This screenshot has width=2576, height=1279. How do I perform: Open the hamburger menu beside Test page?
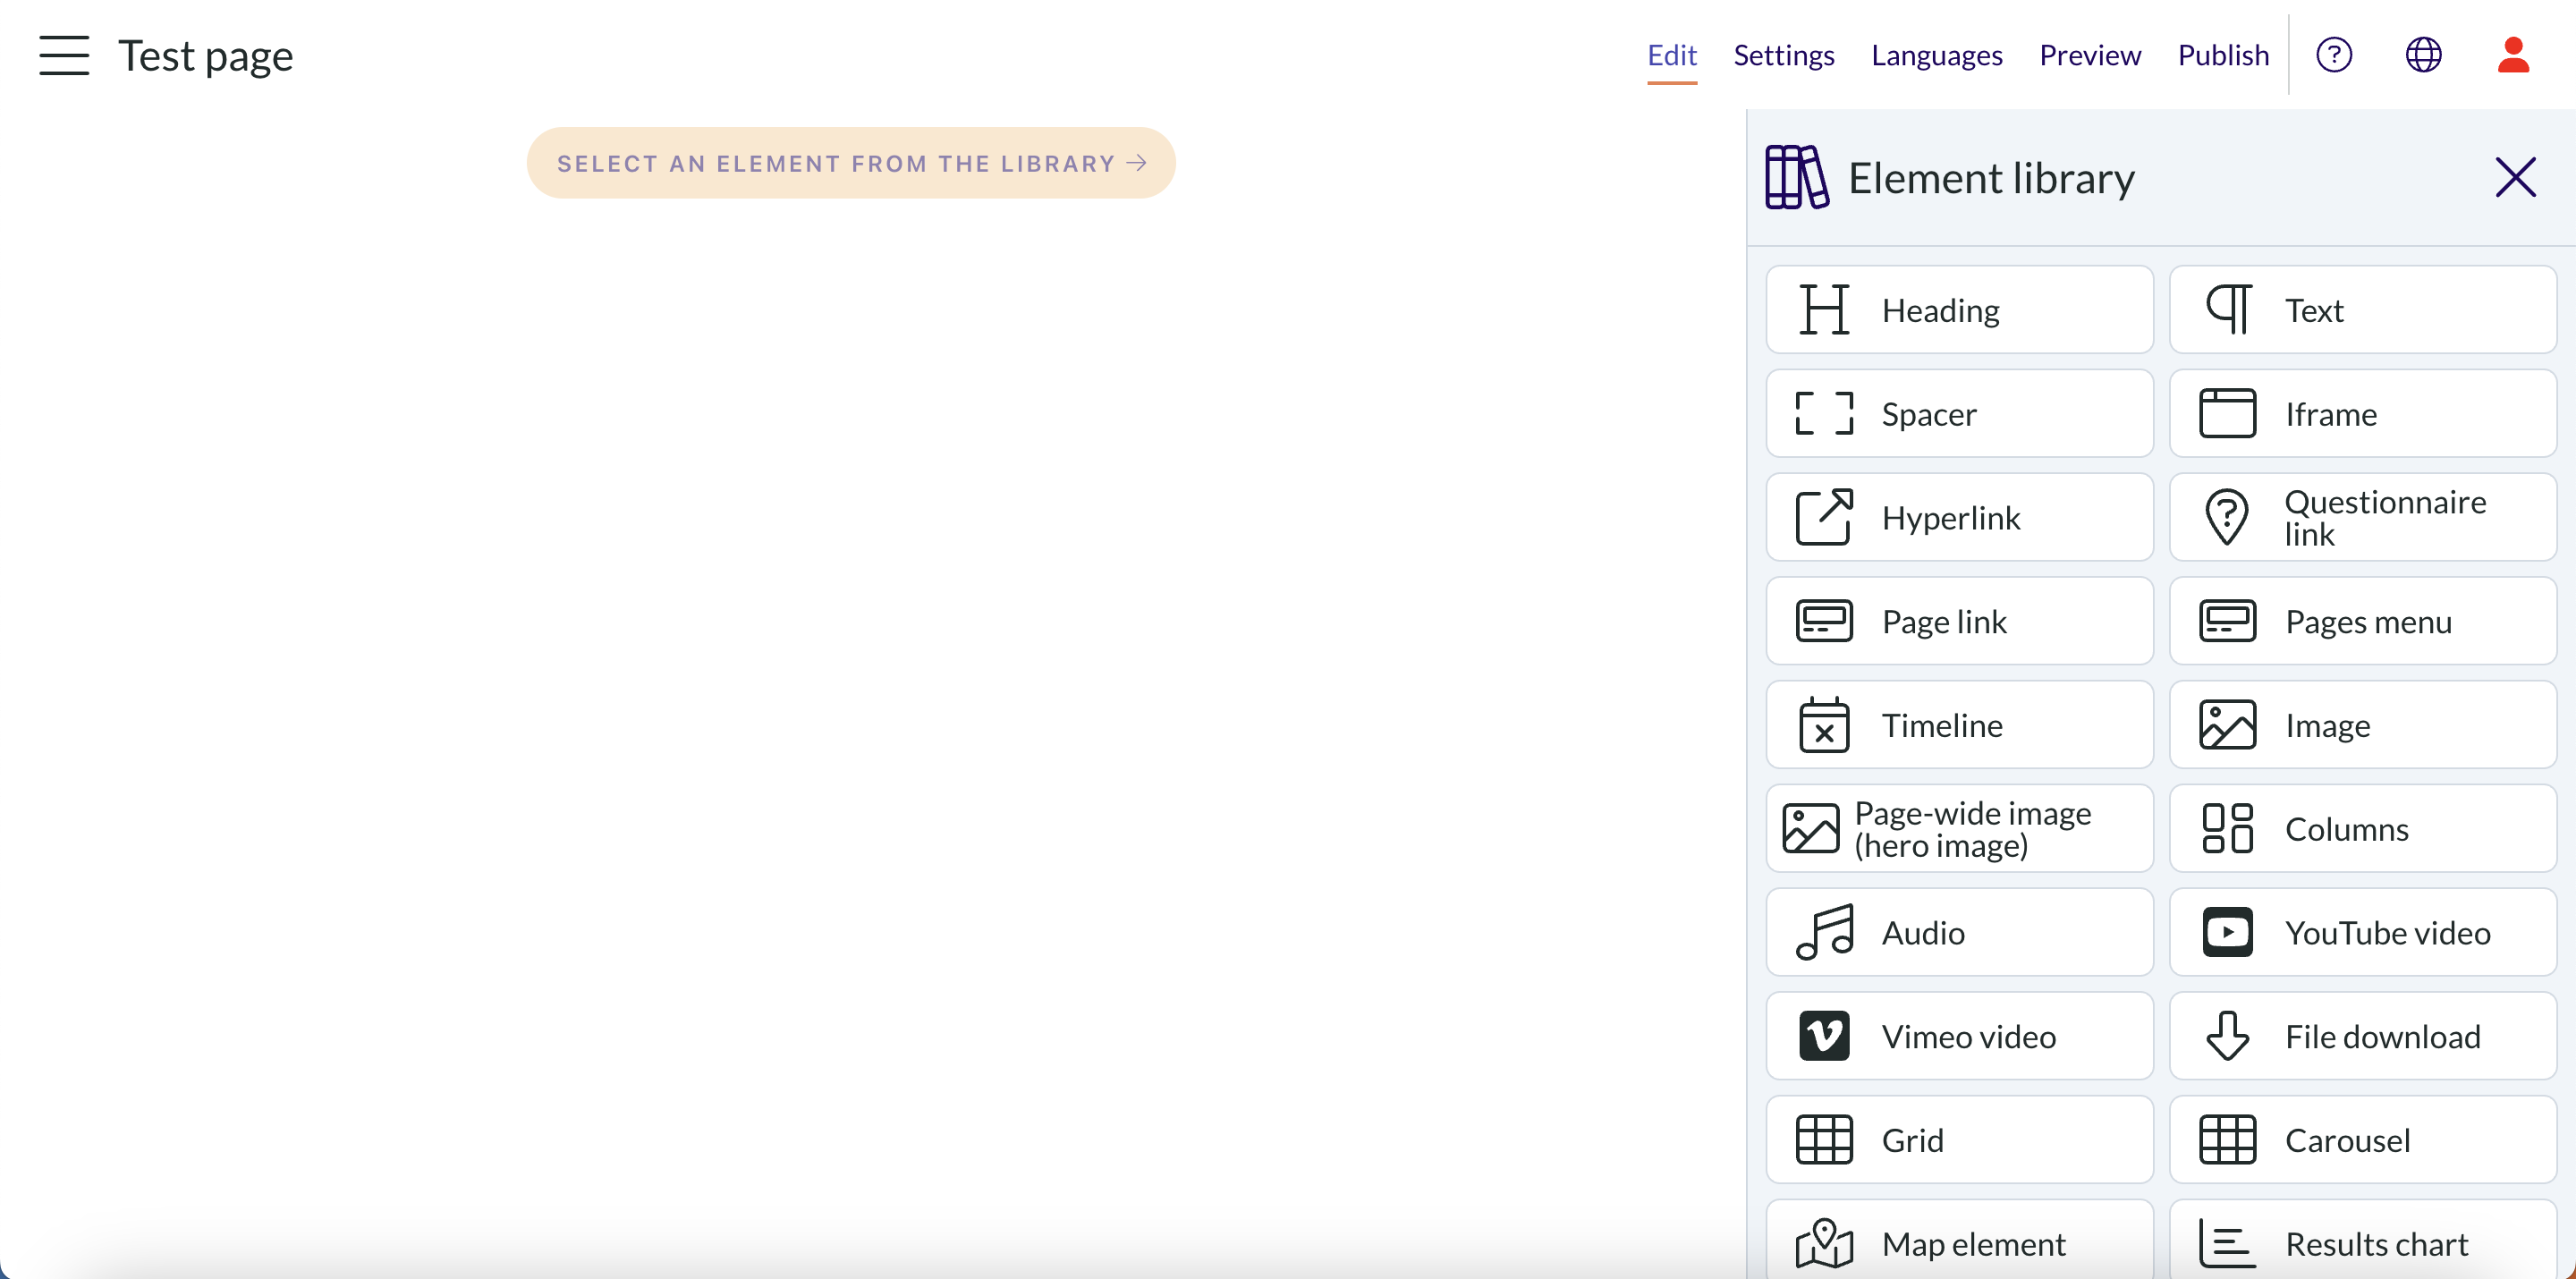64,55
